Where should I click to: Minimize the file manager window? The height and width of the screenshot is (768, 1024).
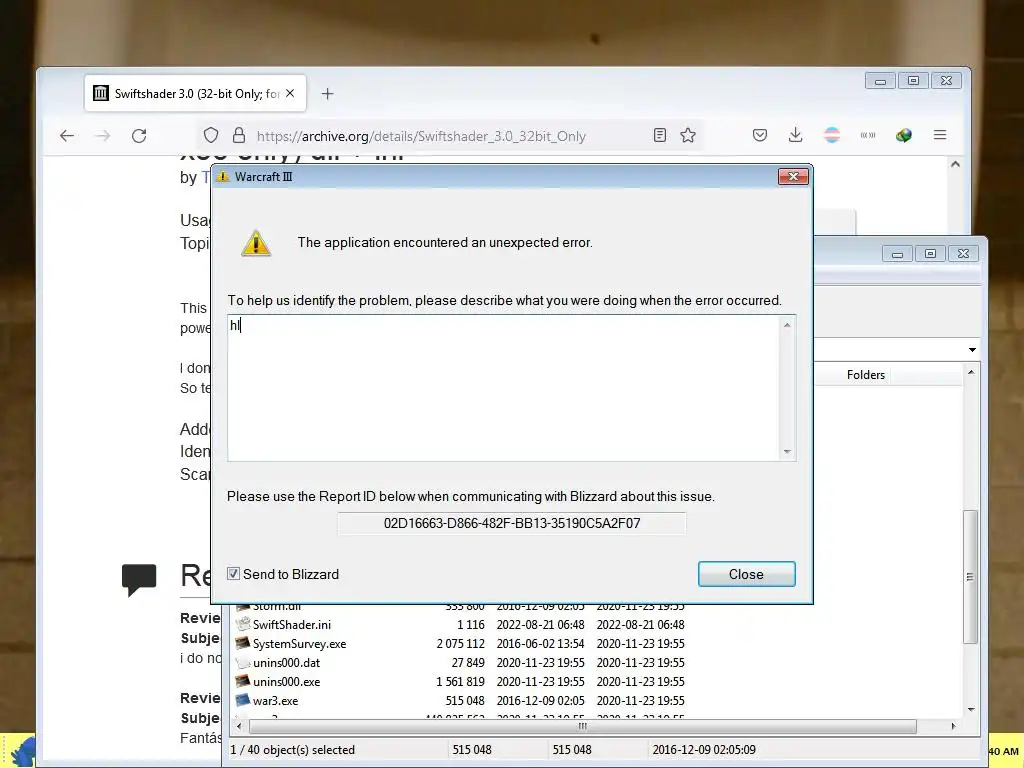pos(897,254)
